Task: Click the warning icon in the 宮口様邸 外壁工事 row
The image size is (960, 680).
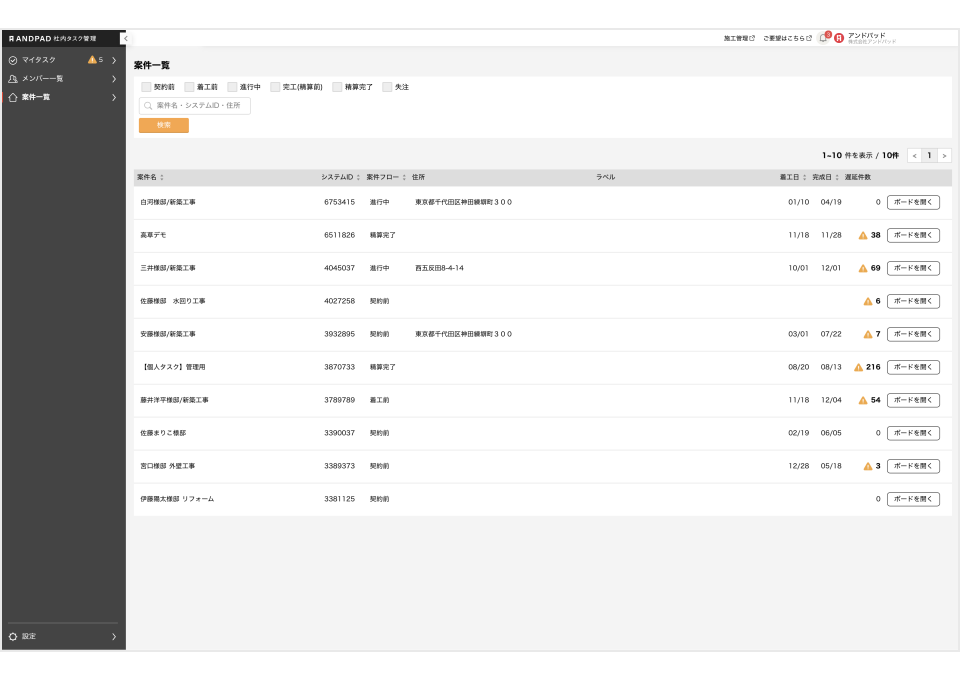Action: coord(868,466)
